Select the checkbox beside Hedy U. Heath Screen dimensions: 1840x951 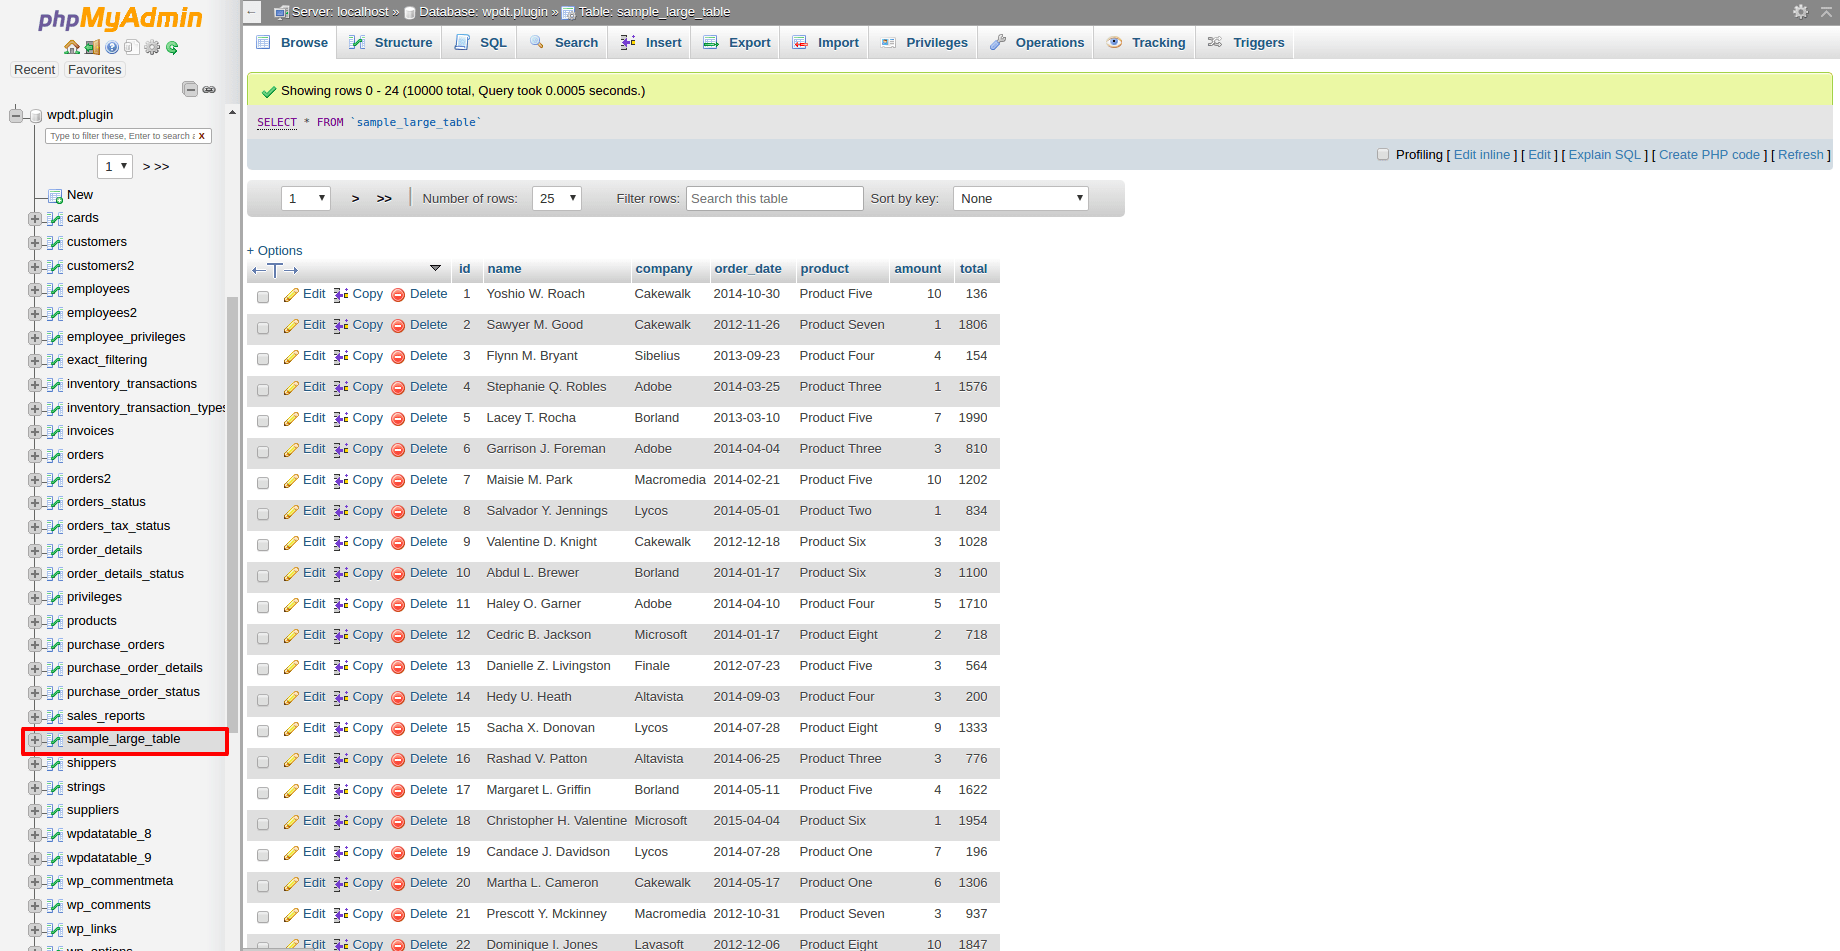(x=263, y=700)
